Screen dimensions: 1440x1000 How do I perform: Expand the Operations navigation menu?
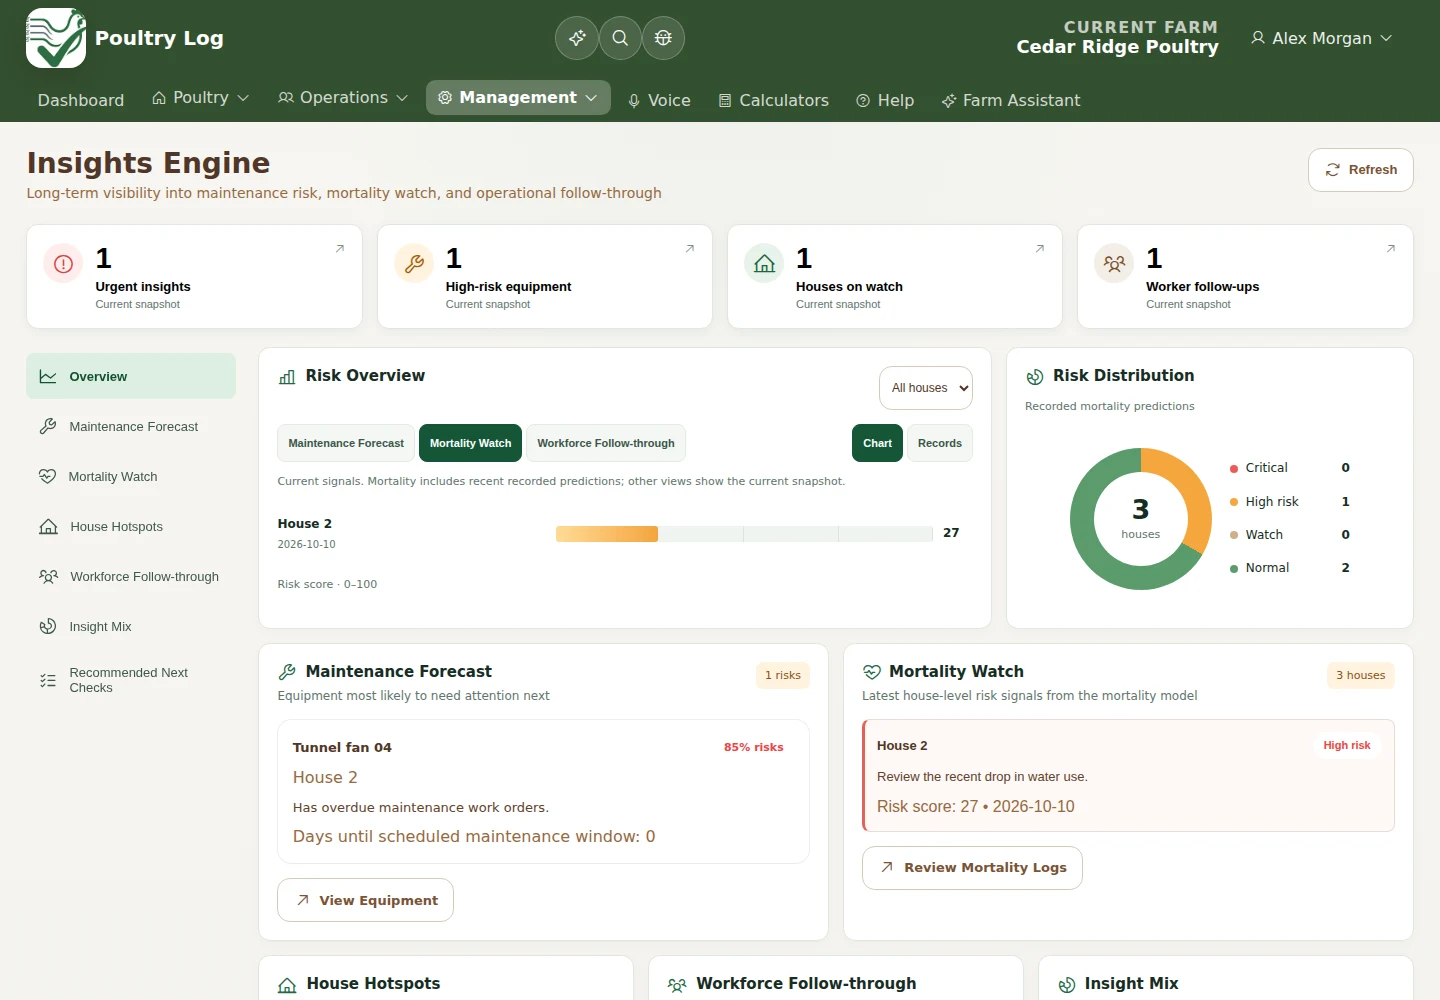point(343,98)
